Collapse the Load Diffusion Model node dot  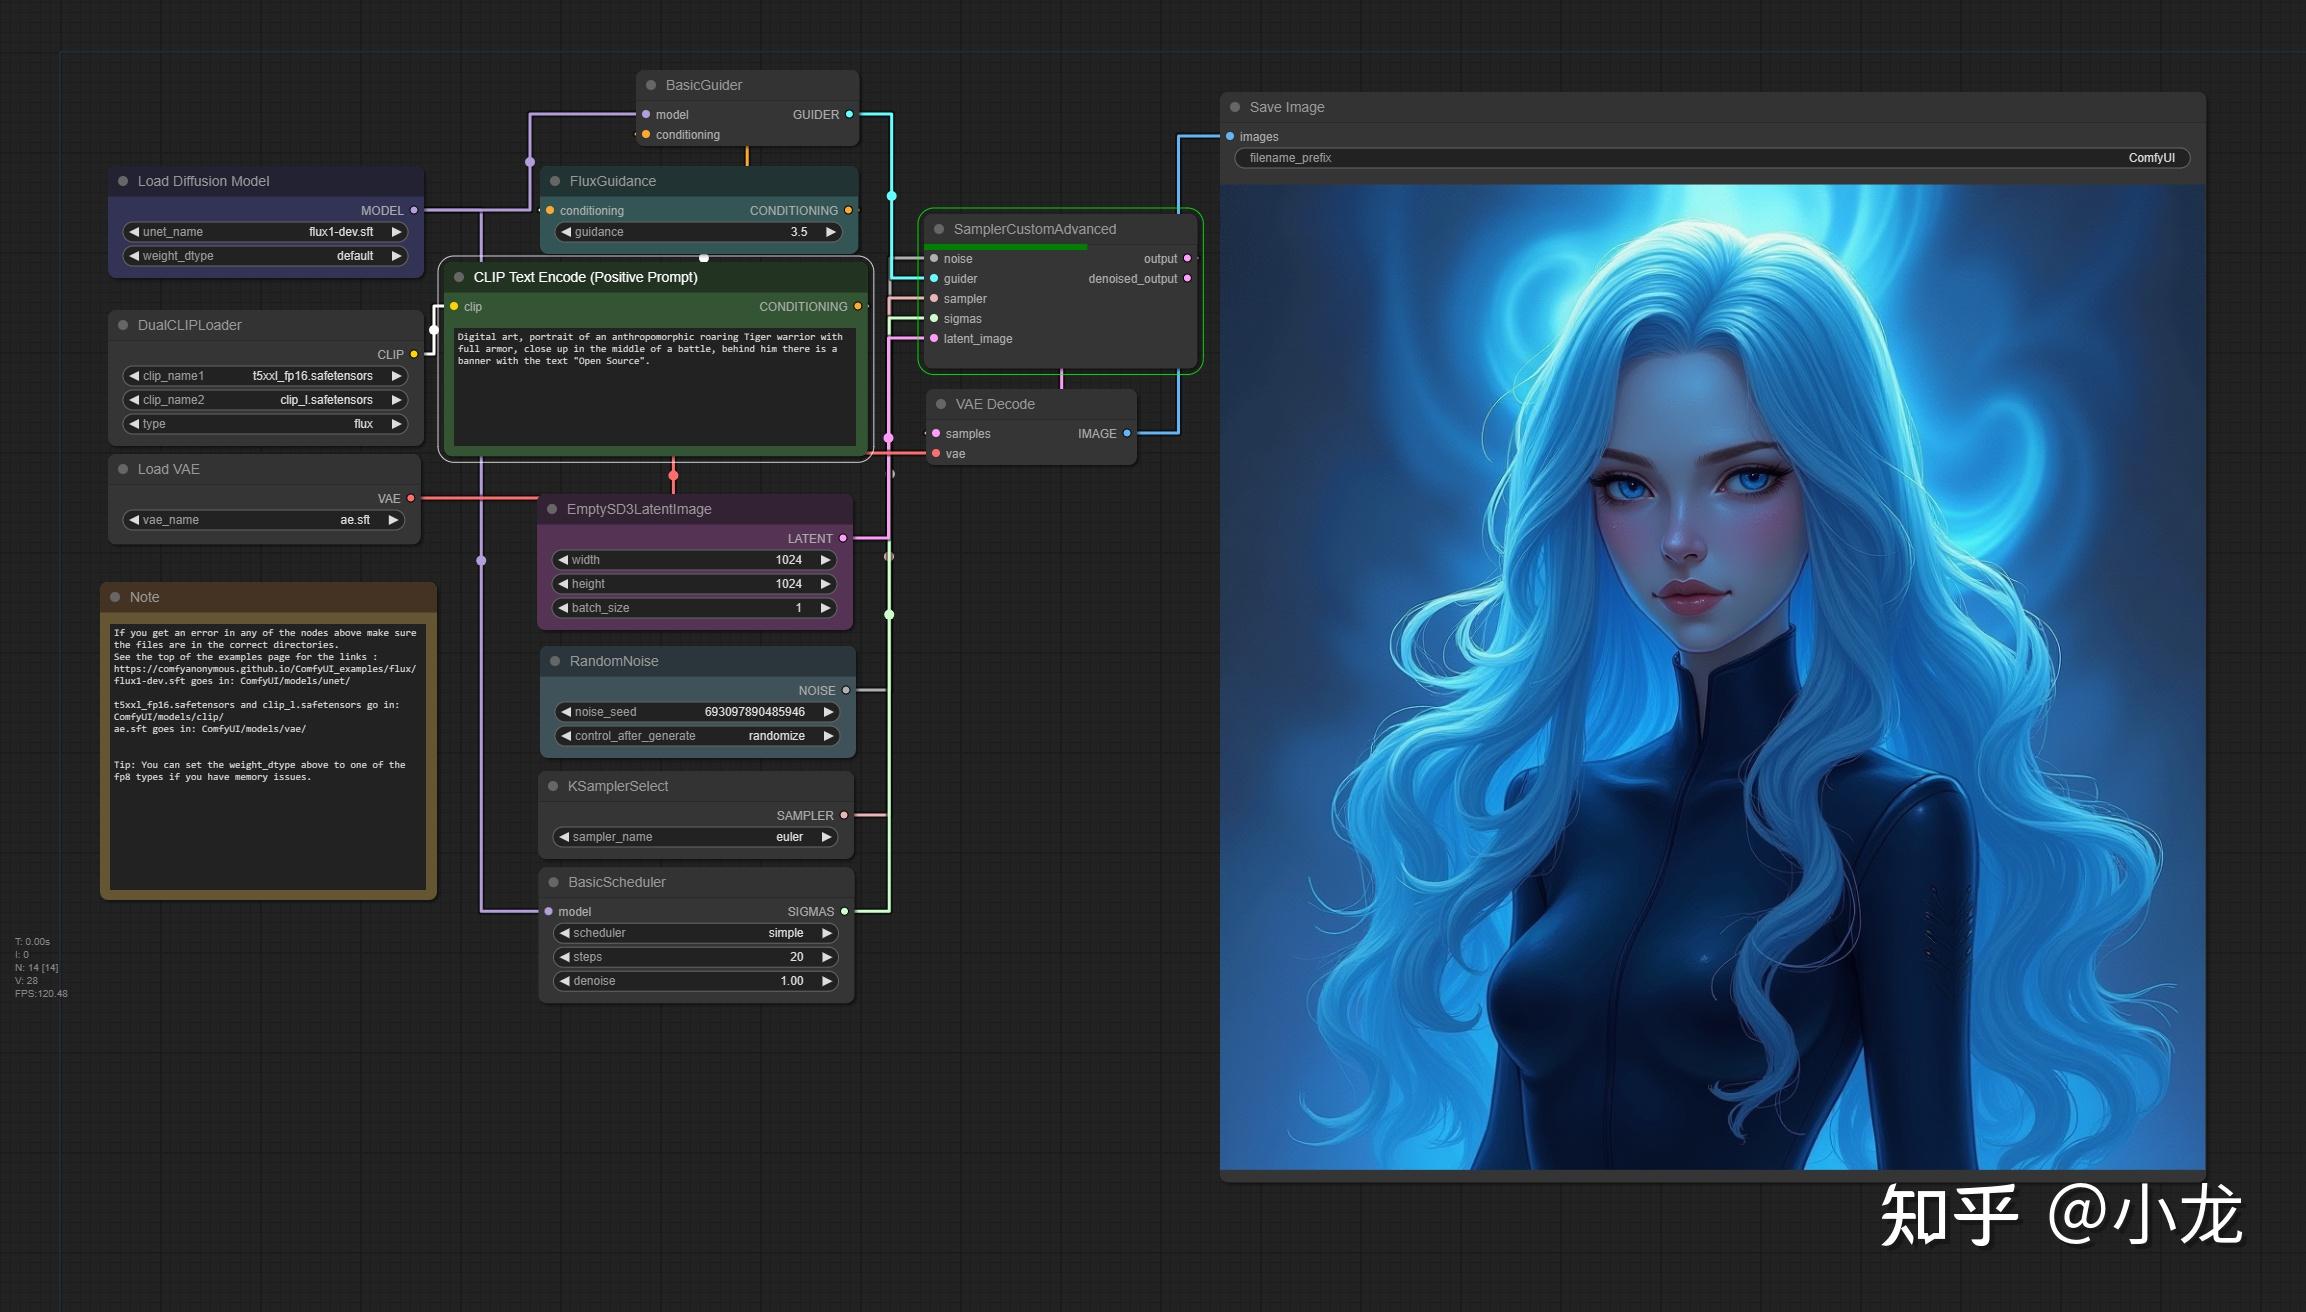123,181
